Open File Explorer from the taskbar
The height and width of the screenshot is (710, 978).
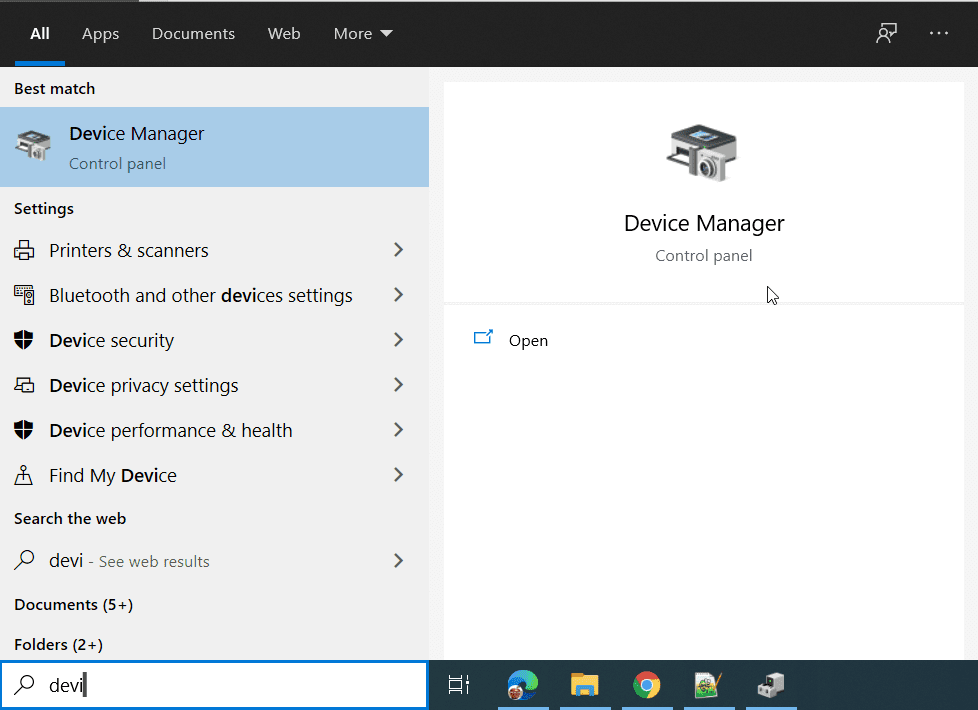[585, 685]
